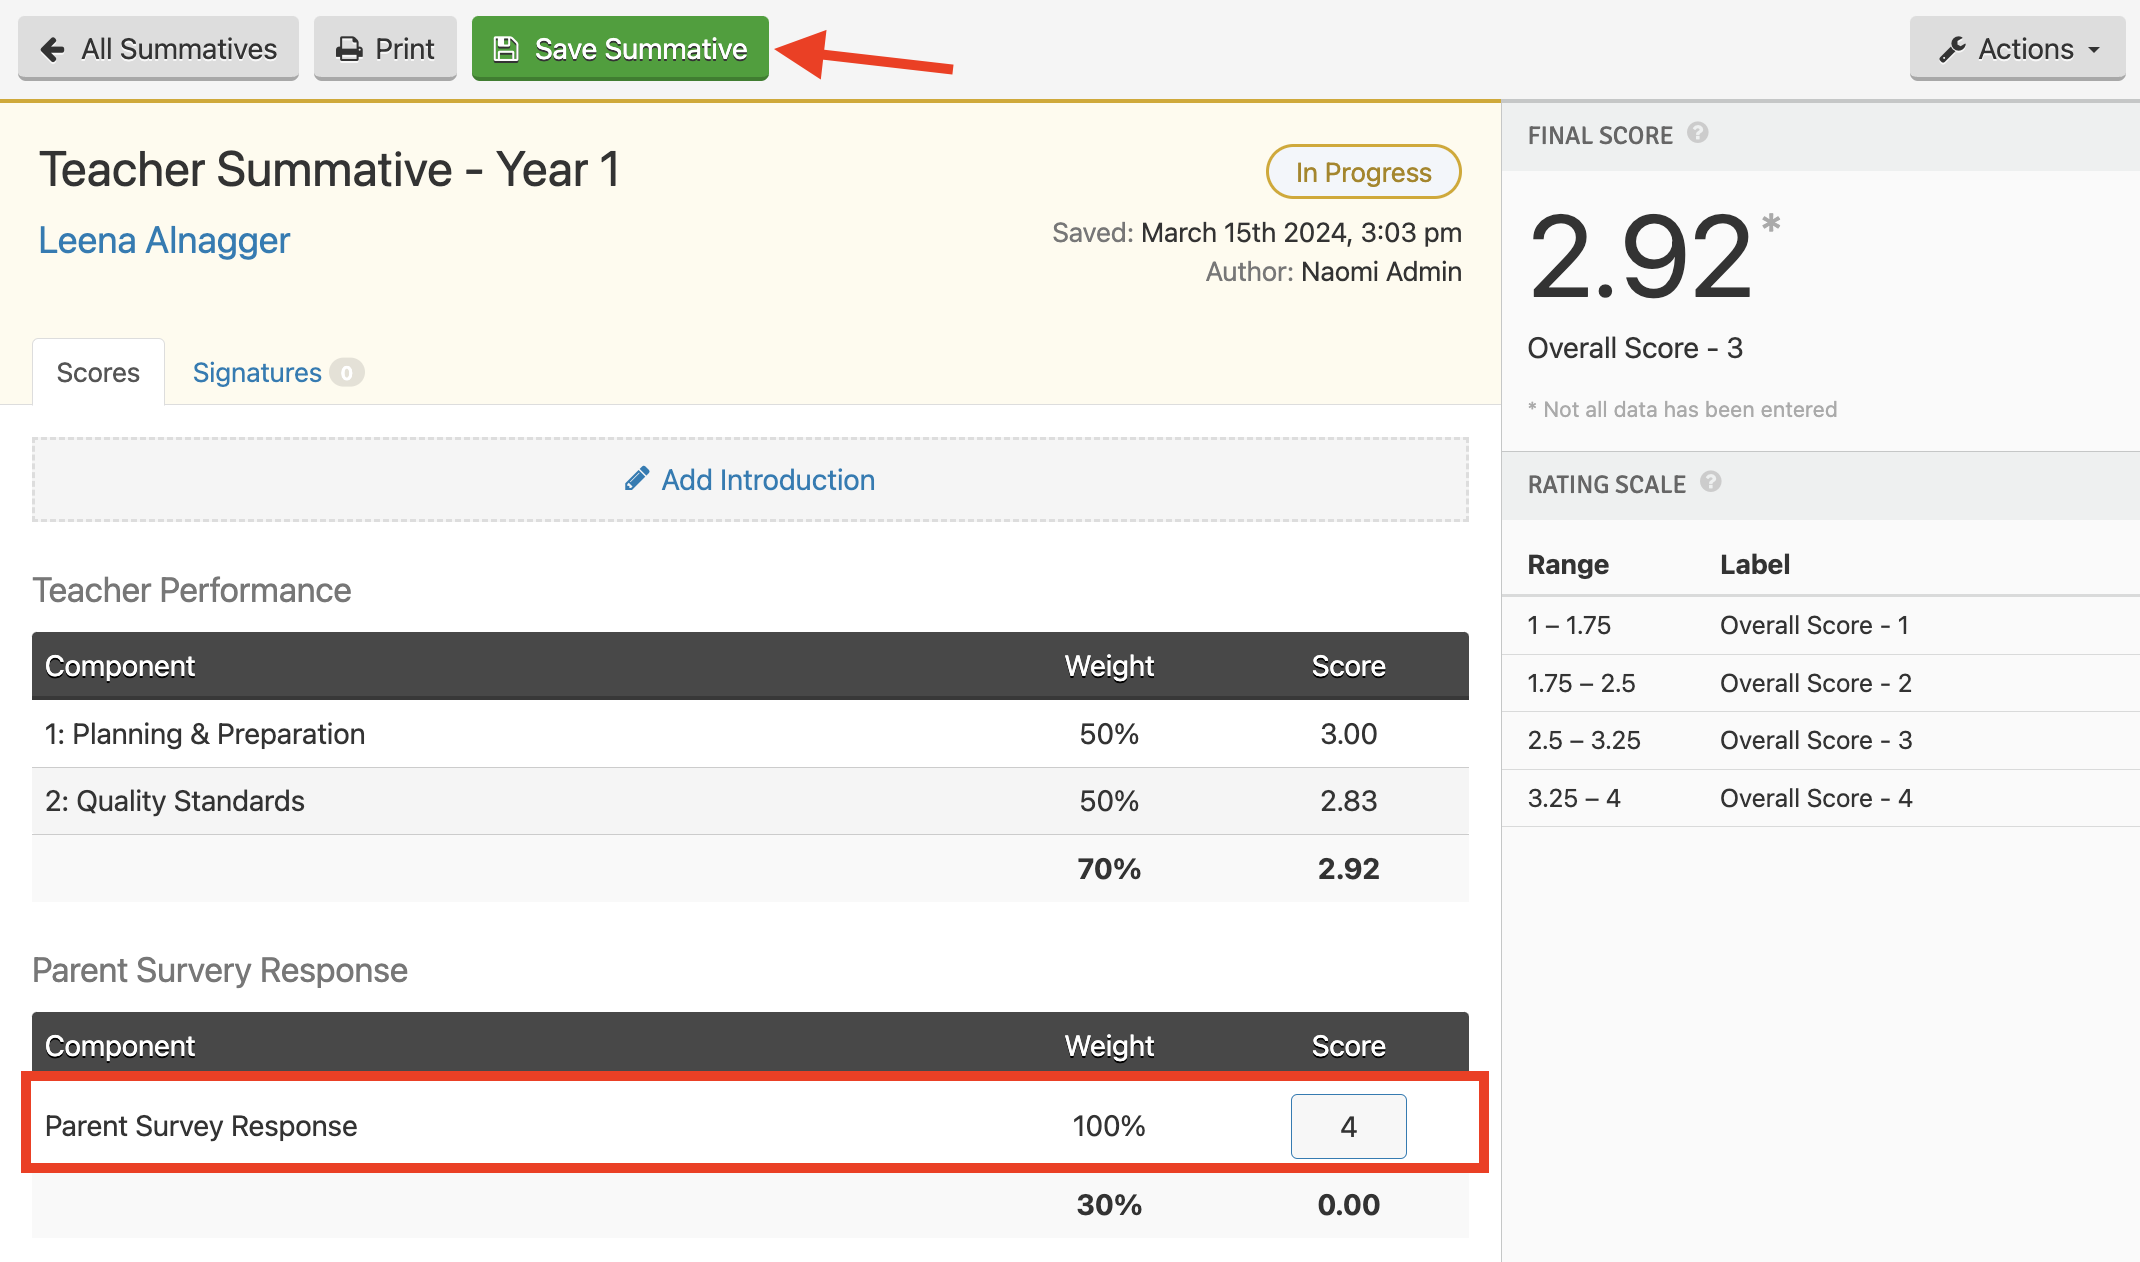This screenshot has width=2140, height=1262.
Task: Click the wrench icon in Actions
Action: point(1952,49)
